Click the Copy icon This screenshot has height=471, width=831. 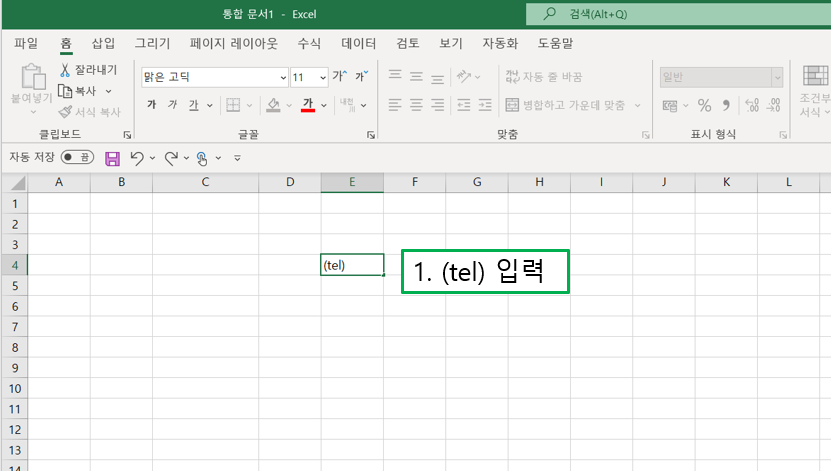point(64,91)
